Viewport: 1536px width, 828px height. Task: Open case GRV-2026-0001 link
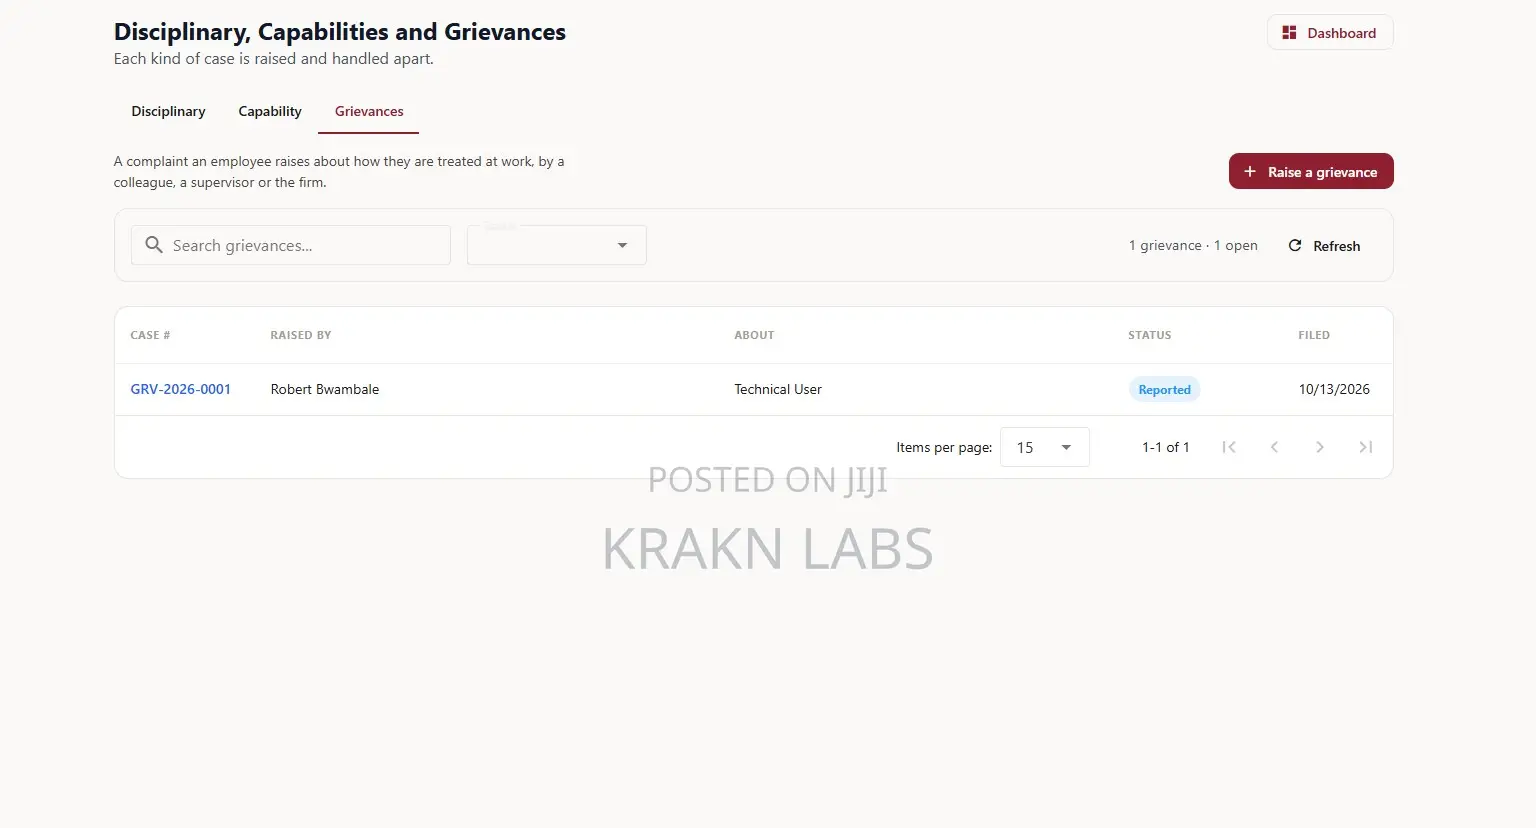[x=181, y=389]
